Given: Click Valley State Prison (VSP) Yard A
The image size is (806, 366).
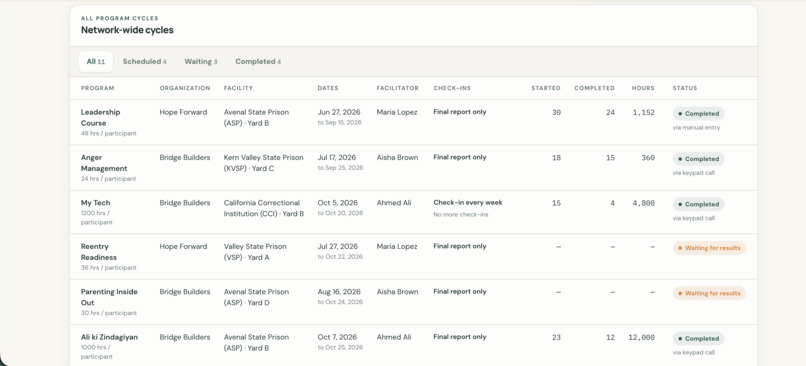Looking at the screenshot, I should coord(255,252).
